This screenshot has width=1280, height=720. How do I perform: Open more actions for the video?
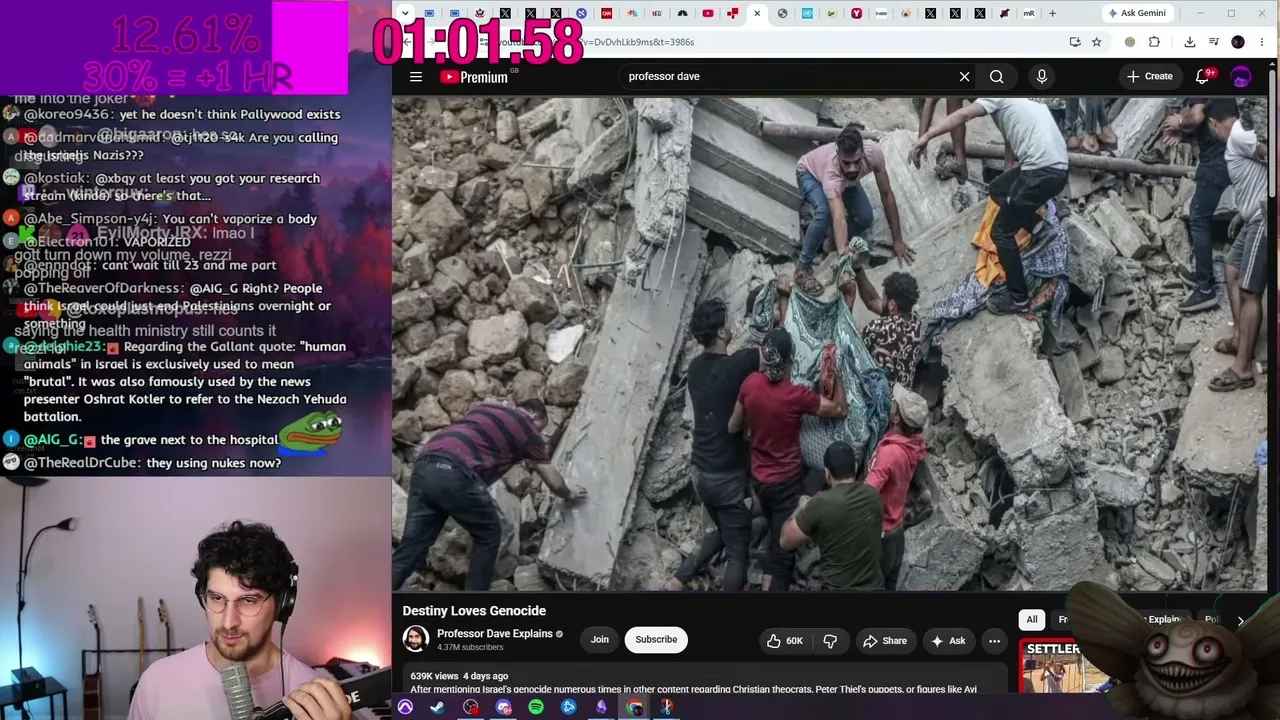tap(994, 641)
